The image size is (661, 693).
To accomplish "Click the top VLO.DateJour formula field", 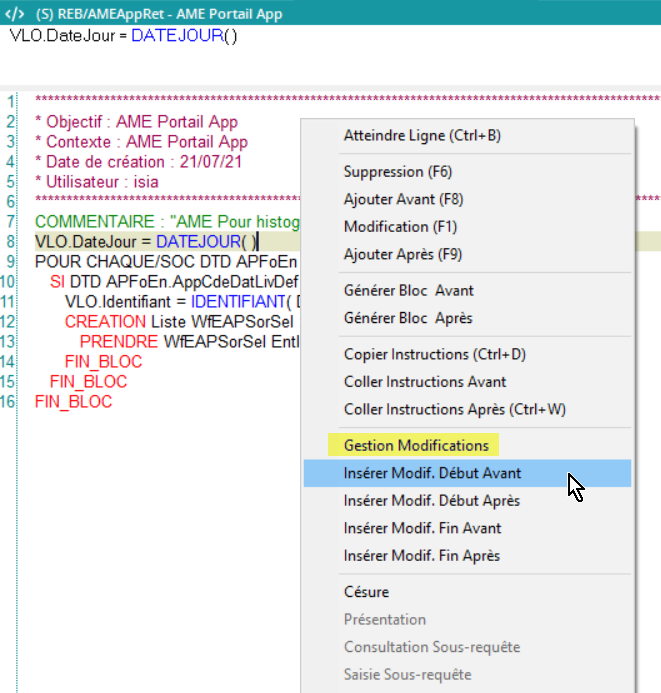I will 123,36.
